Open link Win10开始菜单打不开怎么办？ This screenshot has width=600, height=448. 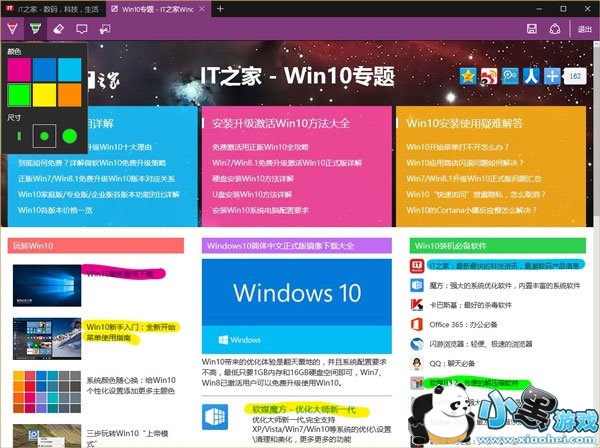(458, 147)
